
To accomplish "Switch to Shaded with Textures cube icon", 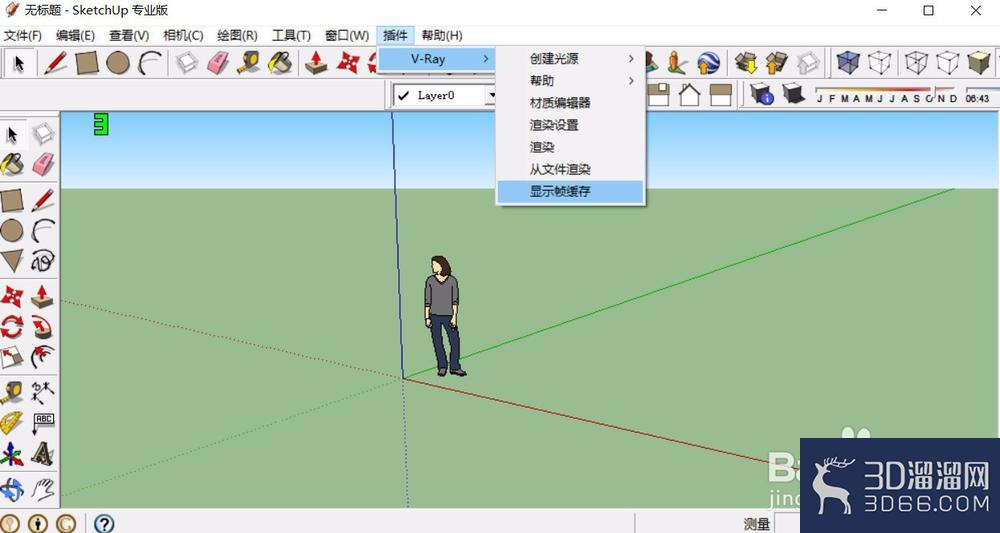I will coord(978,62).
